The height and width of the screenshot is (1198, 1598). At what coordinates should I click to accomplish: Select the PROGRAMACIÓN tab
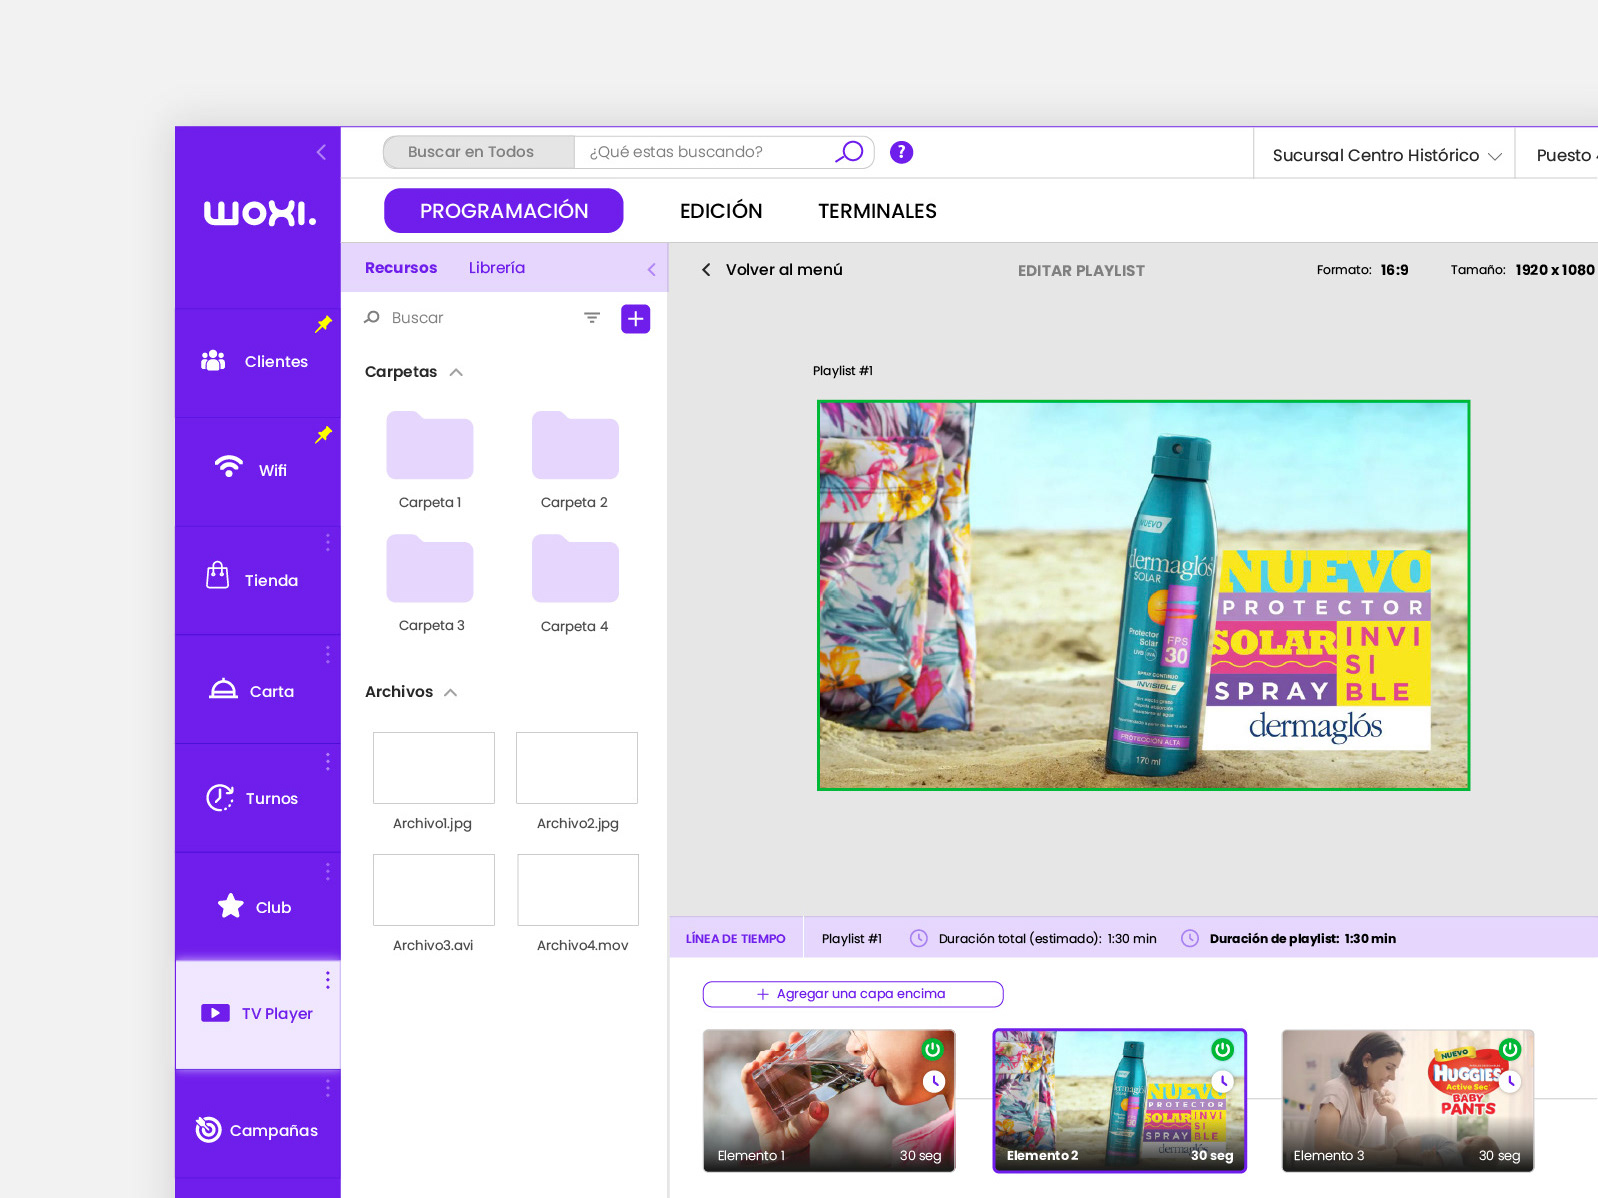[x=504, y=211]
